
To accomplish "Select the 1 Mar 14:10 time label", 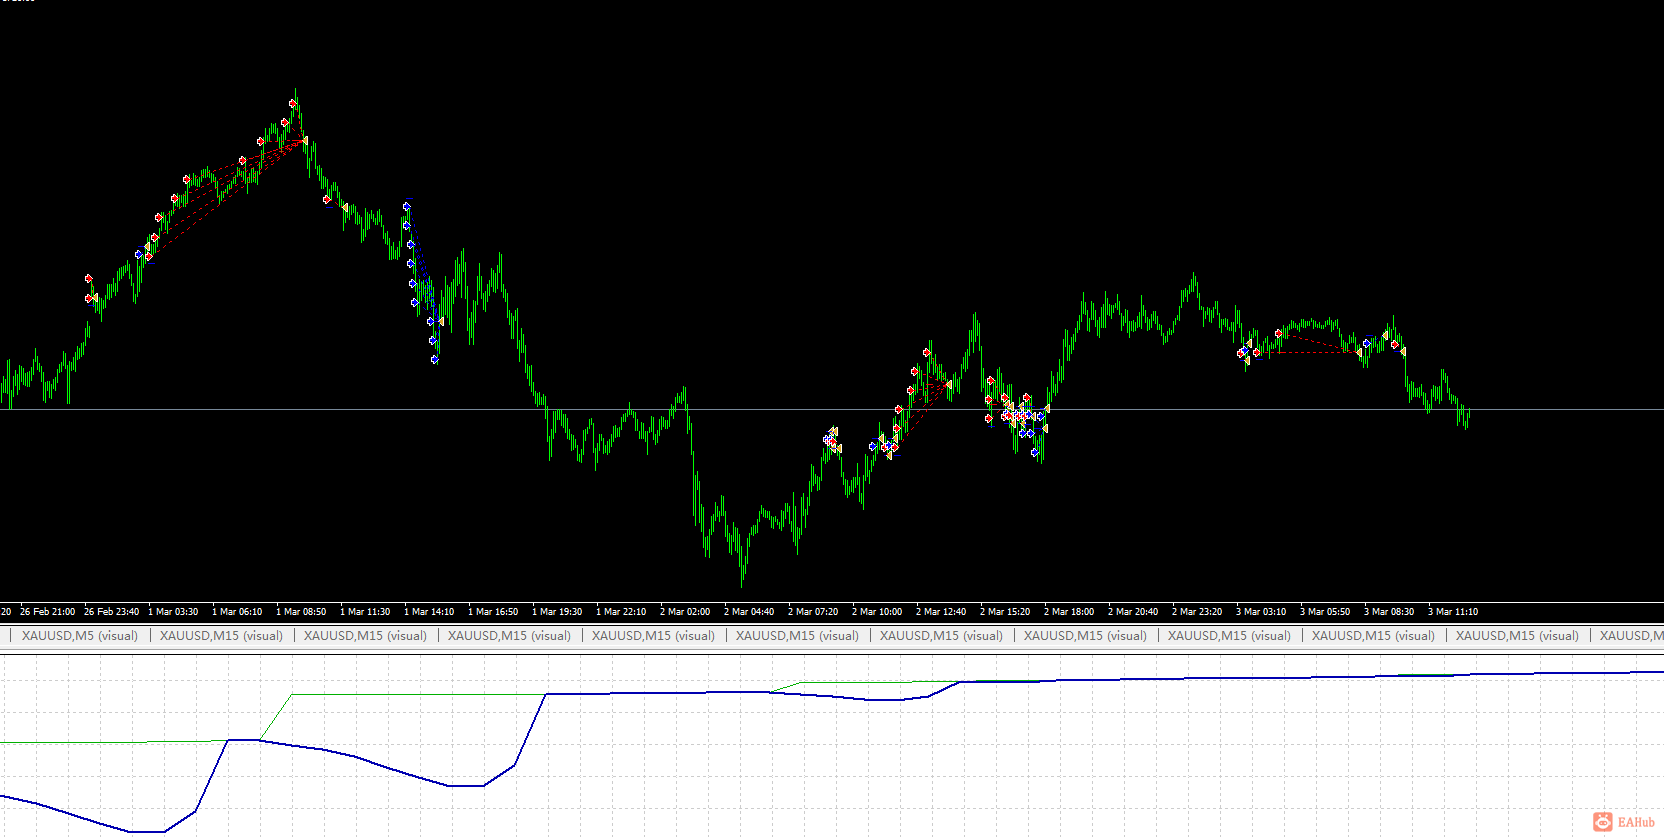I will tap(429, 612).
